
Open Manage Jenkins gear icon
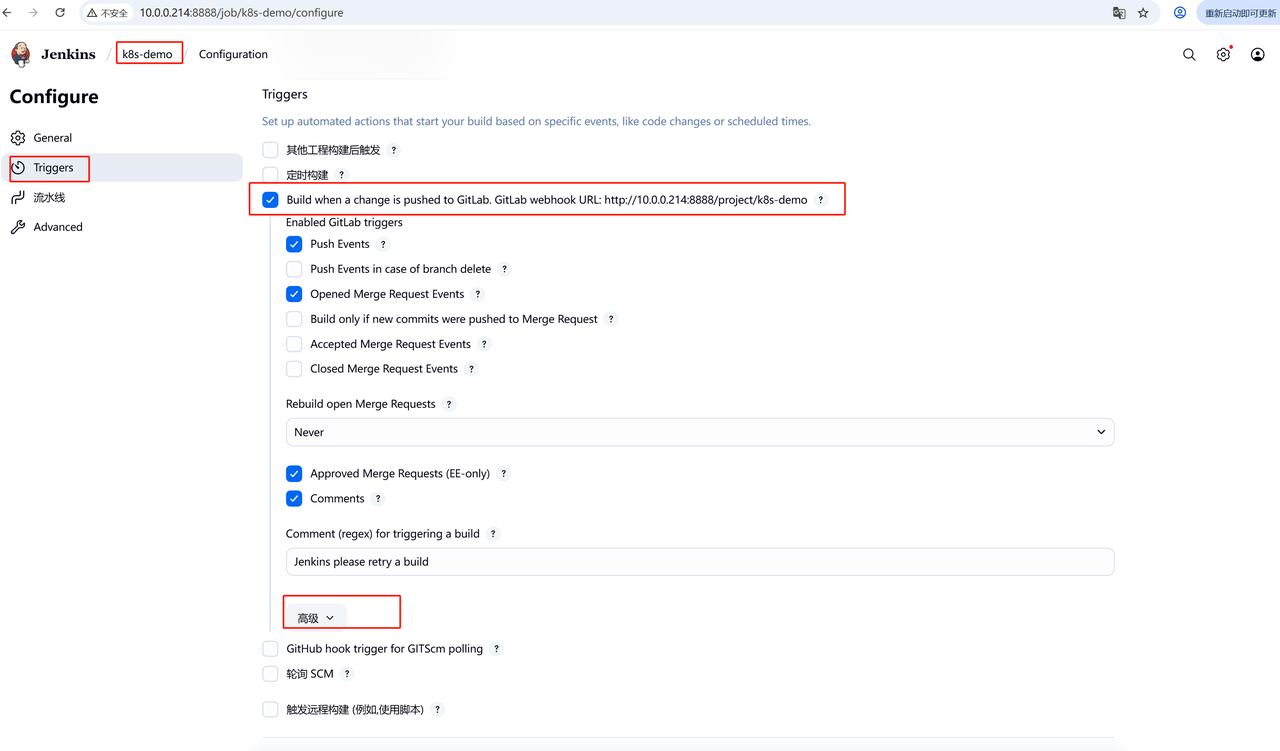click(1223, 55)
